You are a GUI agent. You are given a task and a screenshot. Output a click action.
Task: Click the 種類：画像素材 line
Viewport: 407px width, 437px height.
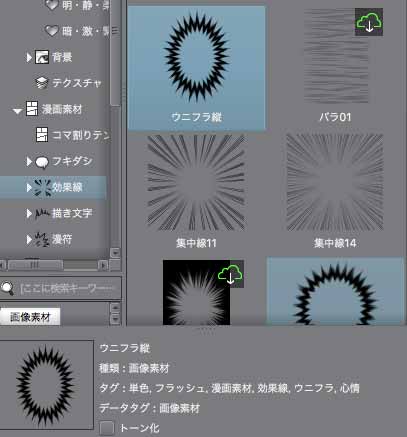[x=135, y=368]
